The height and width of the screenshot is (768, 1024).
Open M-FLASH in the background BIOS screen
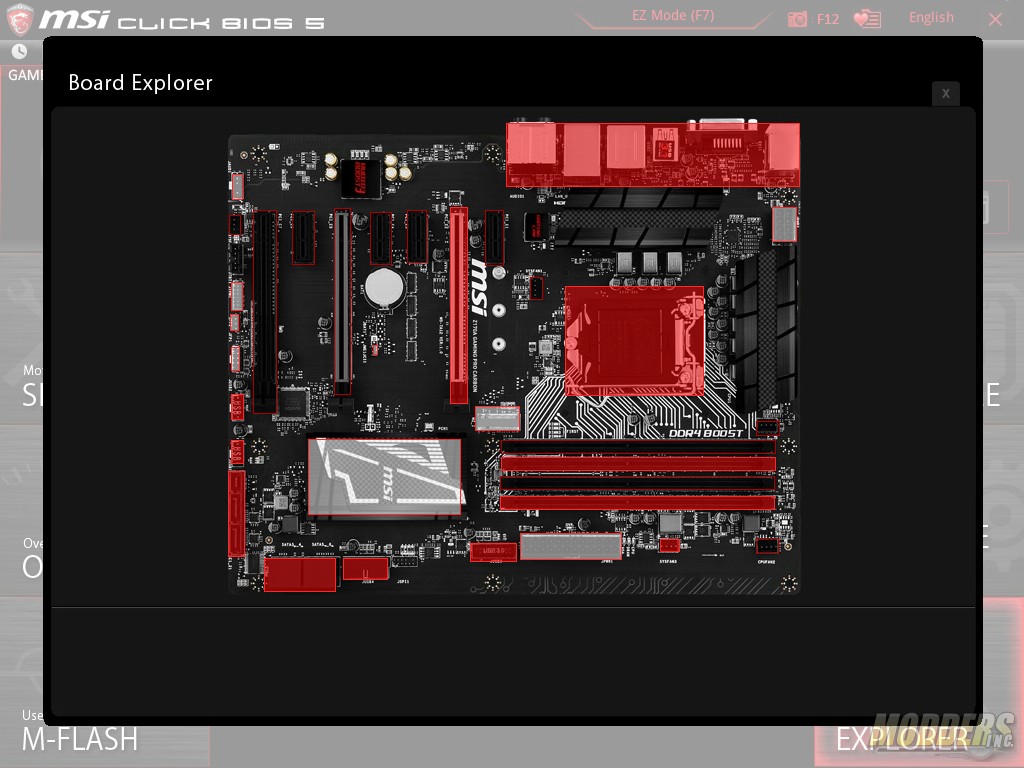click(80, 740)
